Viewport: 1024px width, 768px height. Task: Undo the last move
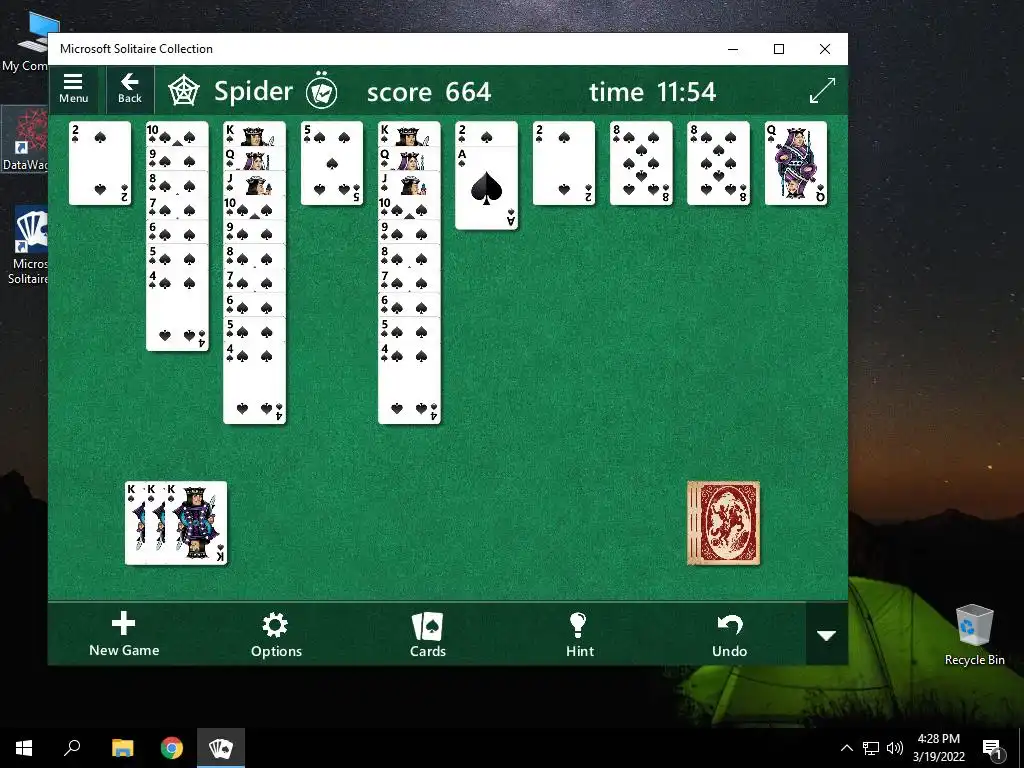pyautogui.click(x=729, y=633)
